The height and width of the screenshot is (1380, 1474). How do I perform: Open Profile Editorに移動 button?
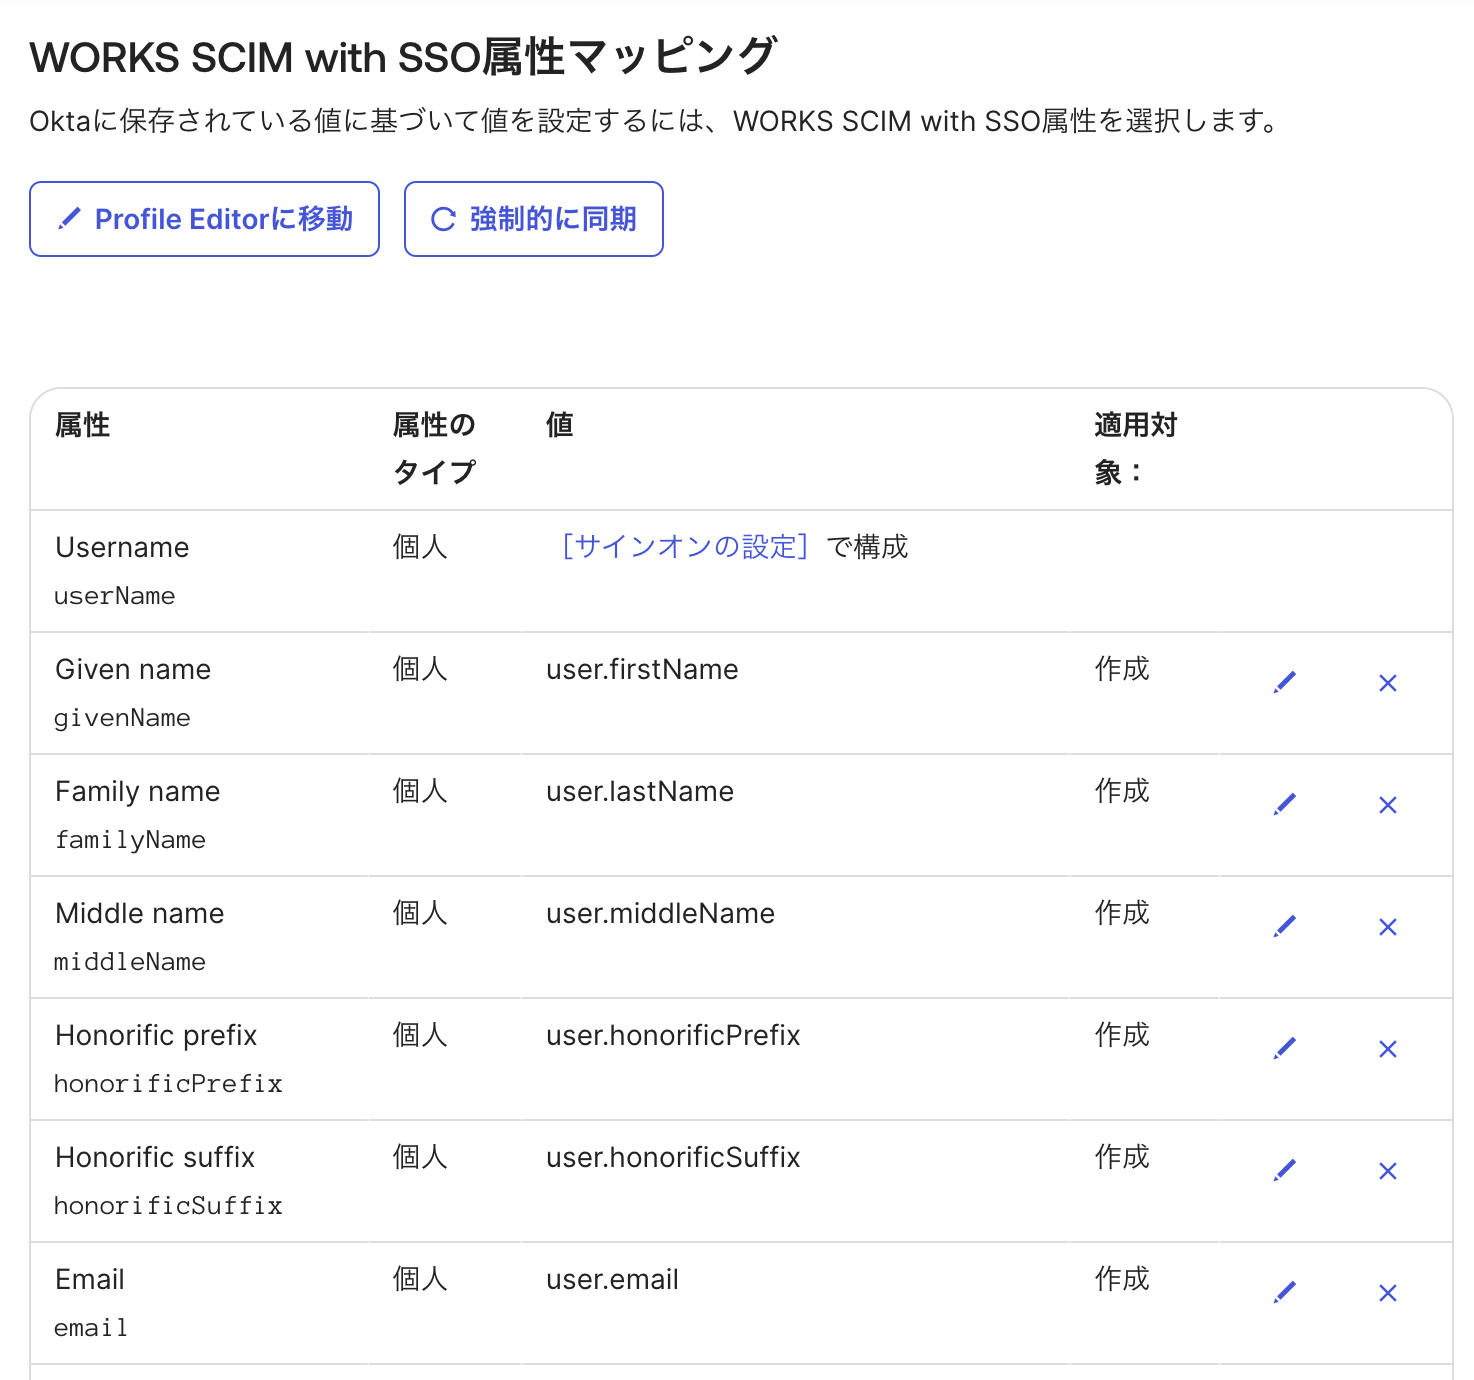click(204, 219)
